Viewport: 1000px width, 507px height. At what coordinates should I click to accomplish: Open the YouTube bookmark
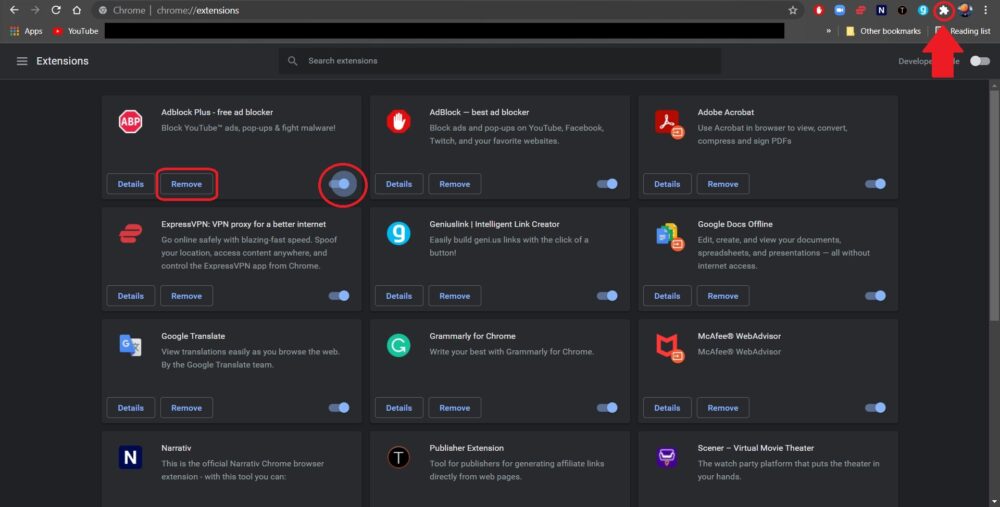[75, 31]
